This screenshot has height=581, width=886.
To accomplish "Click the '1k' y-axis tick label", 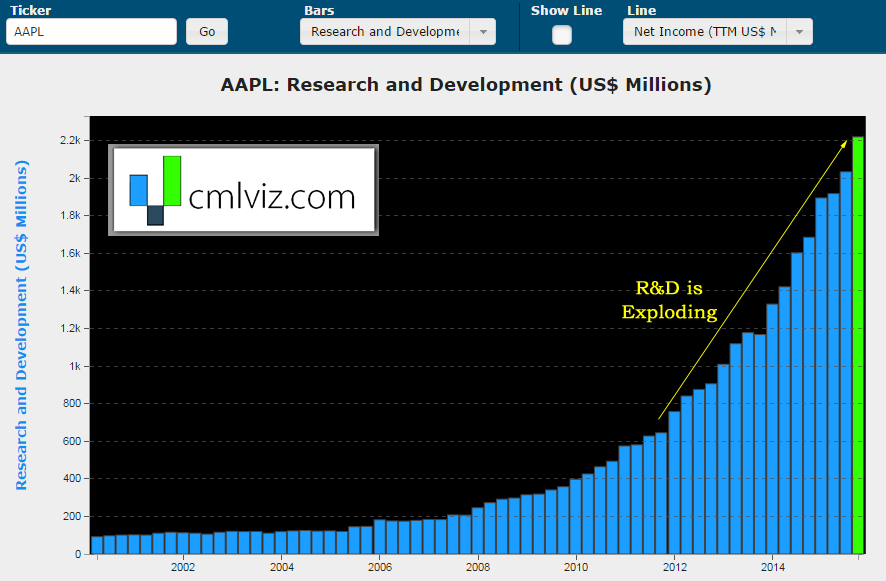I will 75,366.
